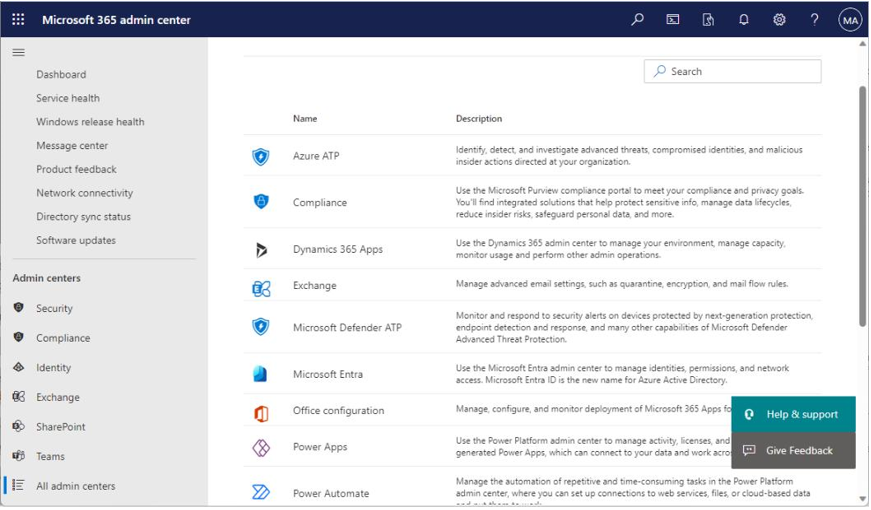Open Microsoft Defender ATP from the list
871x510 pixels.
(347, 328)
